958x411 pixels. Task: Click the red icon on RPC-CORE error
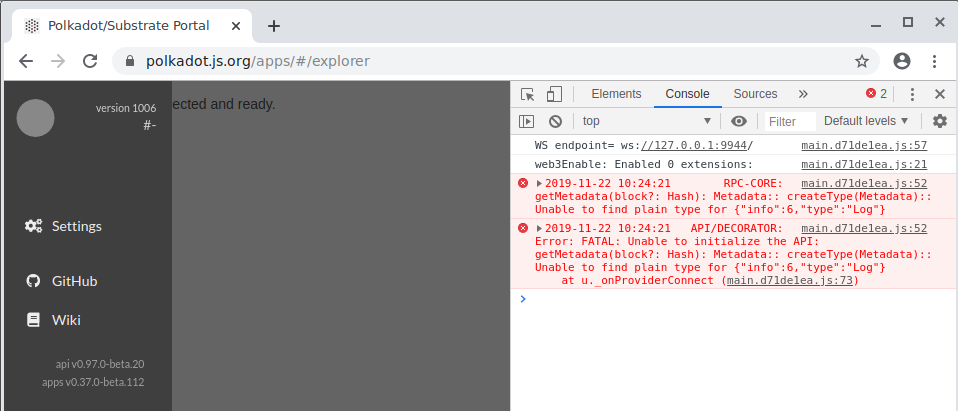(x=523, y=183)
